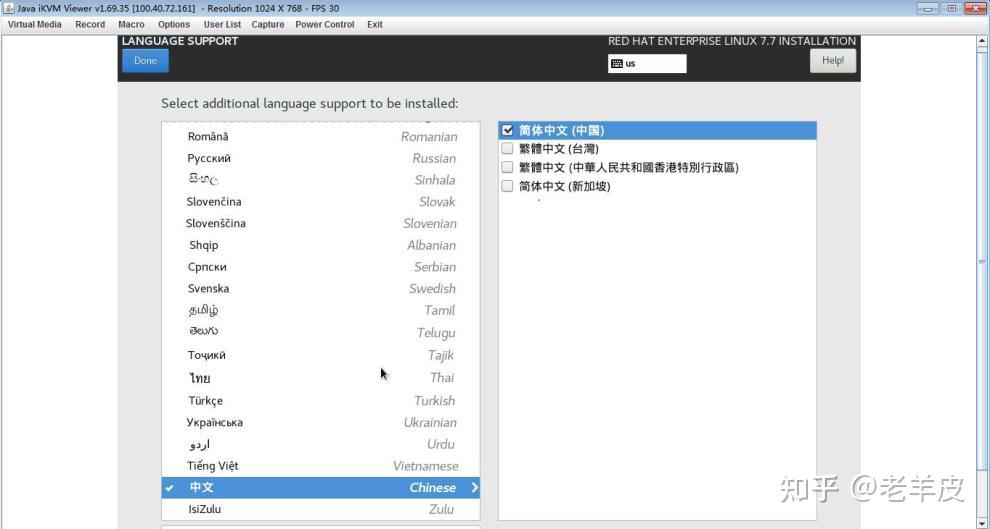Select the Telugu language row
The height and width of the screenshot is (529, 990).
coord(321,333)
